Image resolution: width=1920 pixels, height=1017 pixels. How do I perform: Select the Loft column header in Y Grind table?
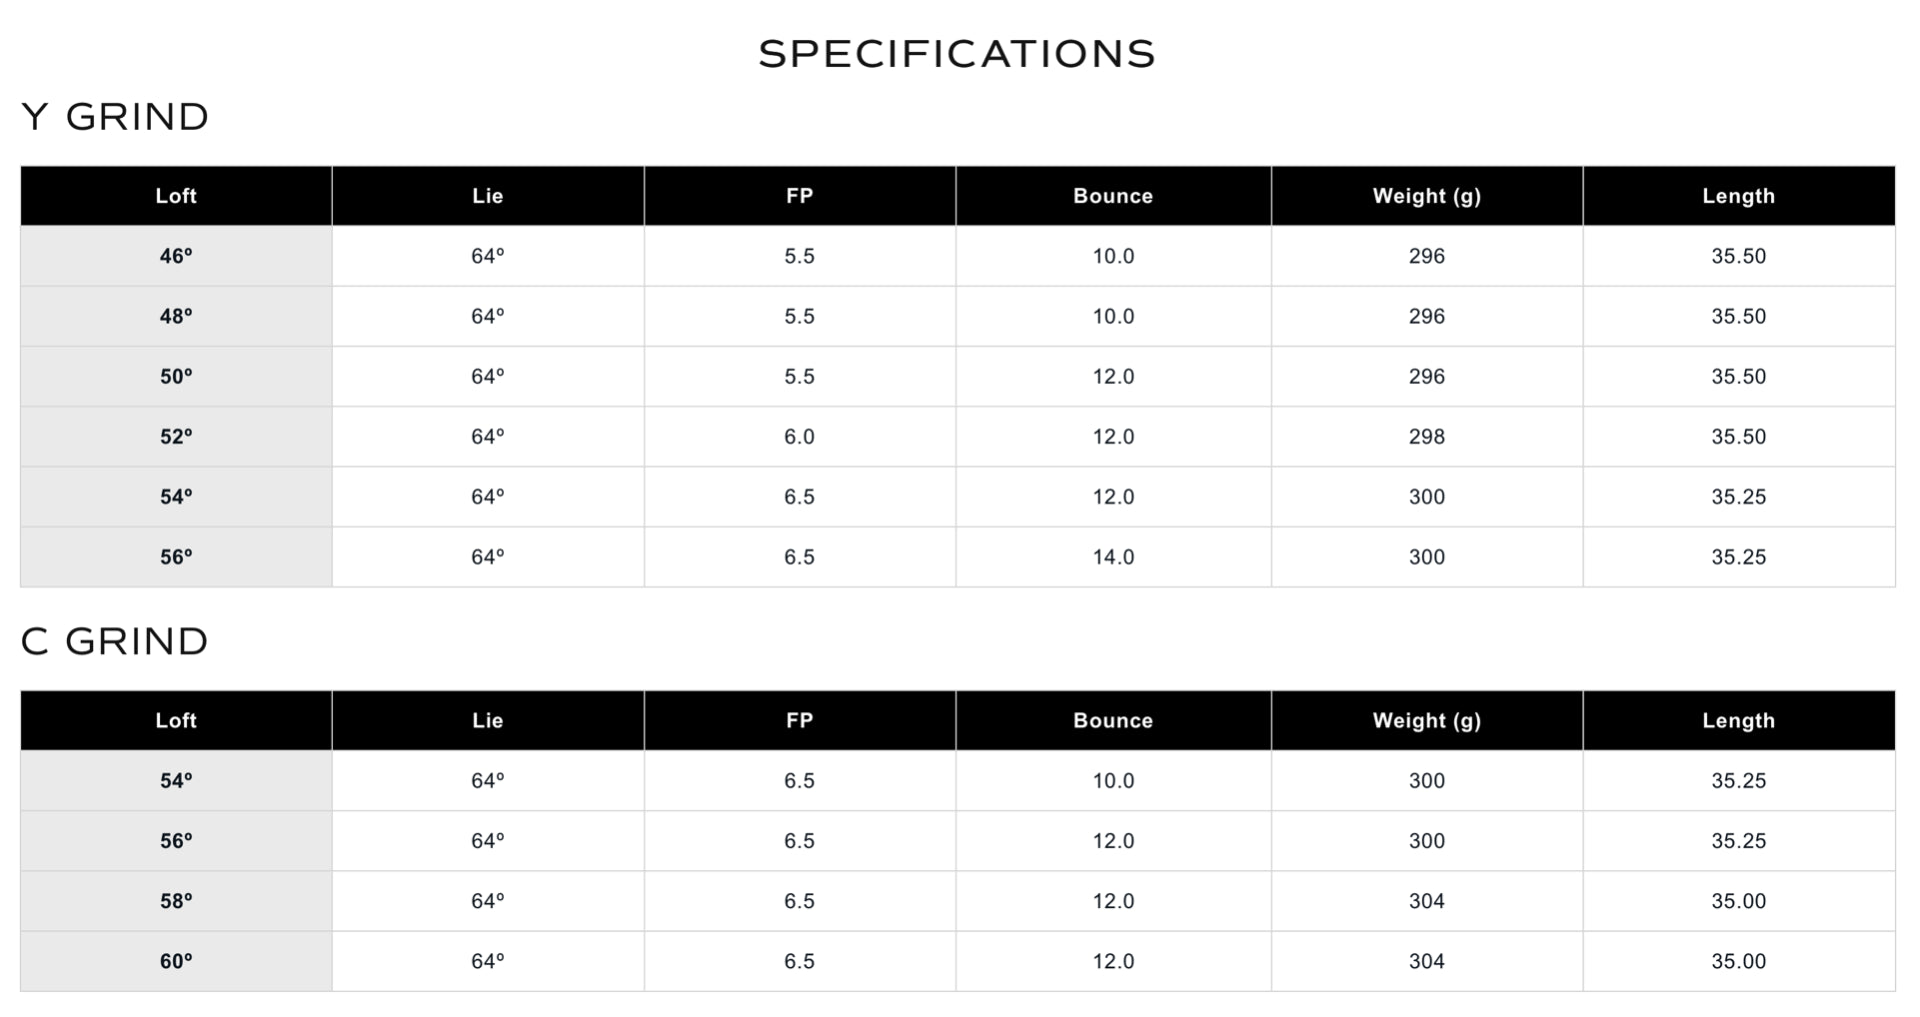(x=176, y=196)
